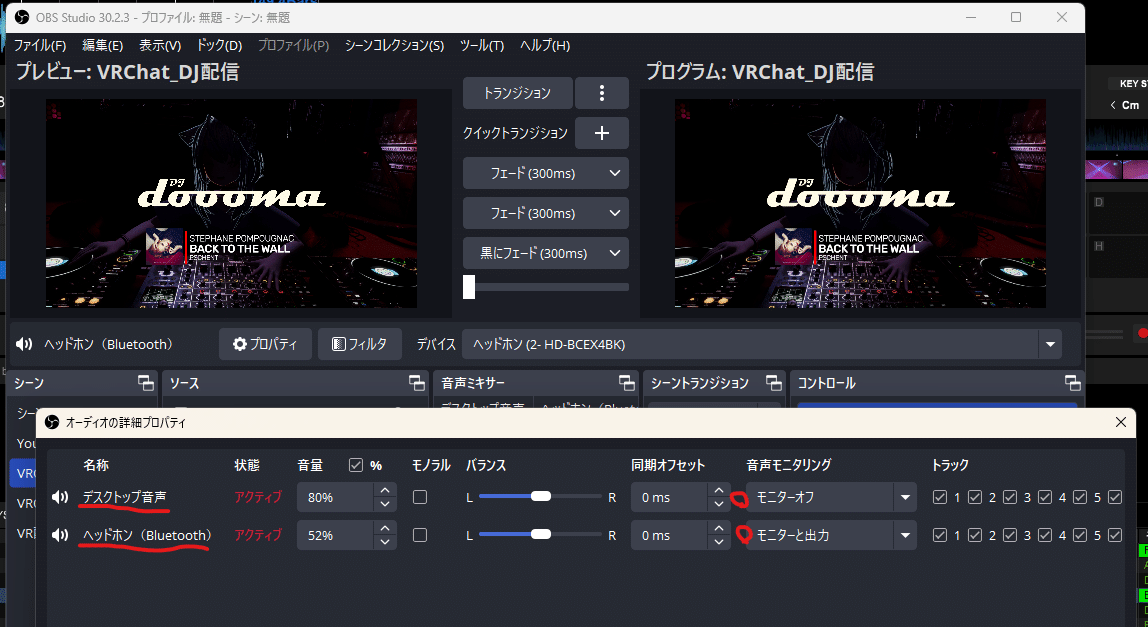Mute the デスクトップ音声 speaker icon
The image size is (1148, 627).
pos(60,497)
